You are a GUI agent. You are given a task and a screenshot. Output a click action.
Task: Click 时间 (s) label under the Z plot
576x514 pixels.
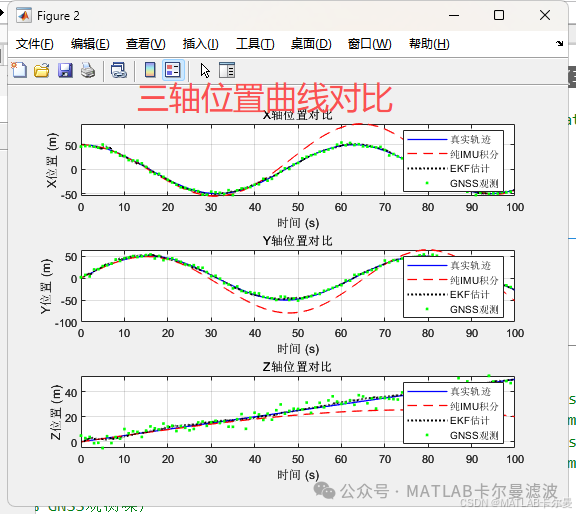298,475
